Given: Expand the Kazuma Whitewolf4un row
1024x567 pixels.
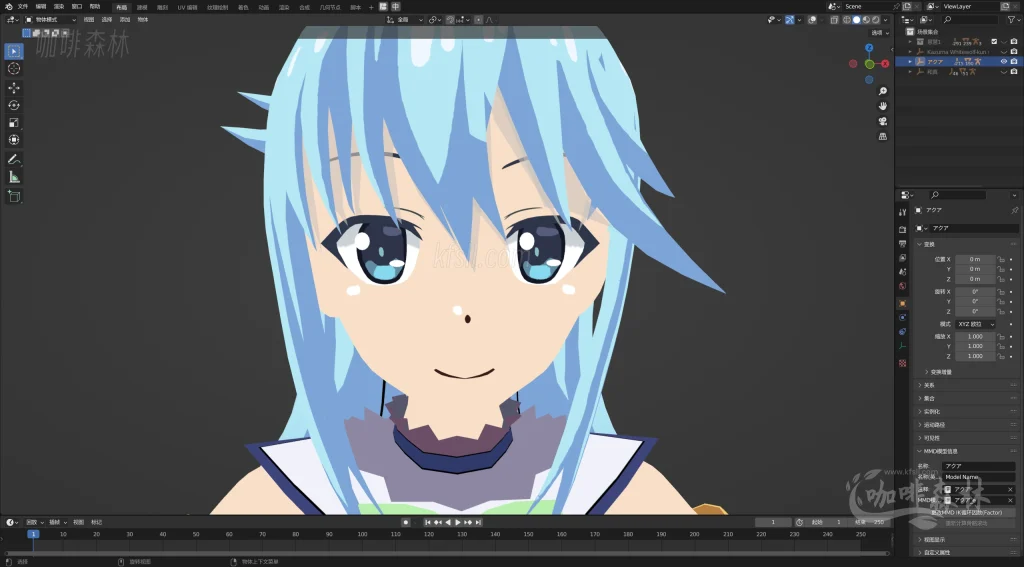Looking at the screenshot, I should tap(910, 52).
